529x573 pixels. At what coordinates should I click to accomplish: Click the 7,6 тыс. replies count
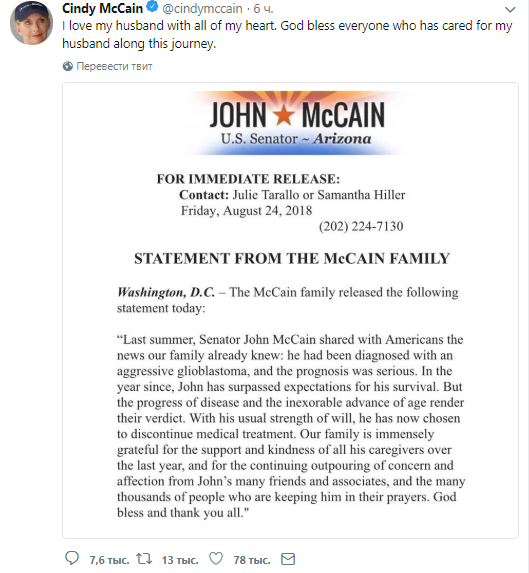pyautogui.click(x=109, y=560)
